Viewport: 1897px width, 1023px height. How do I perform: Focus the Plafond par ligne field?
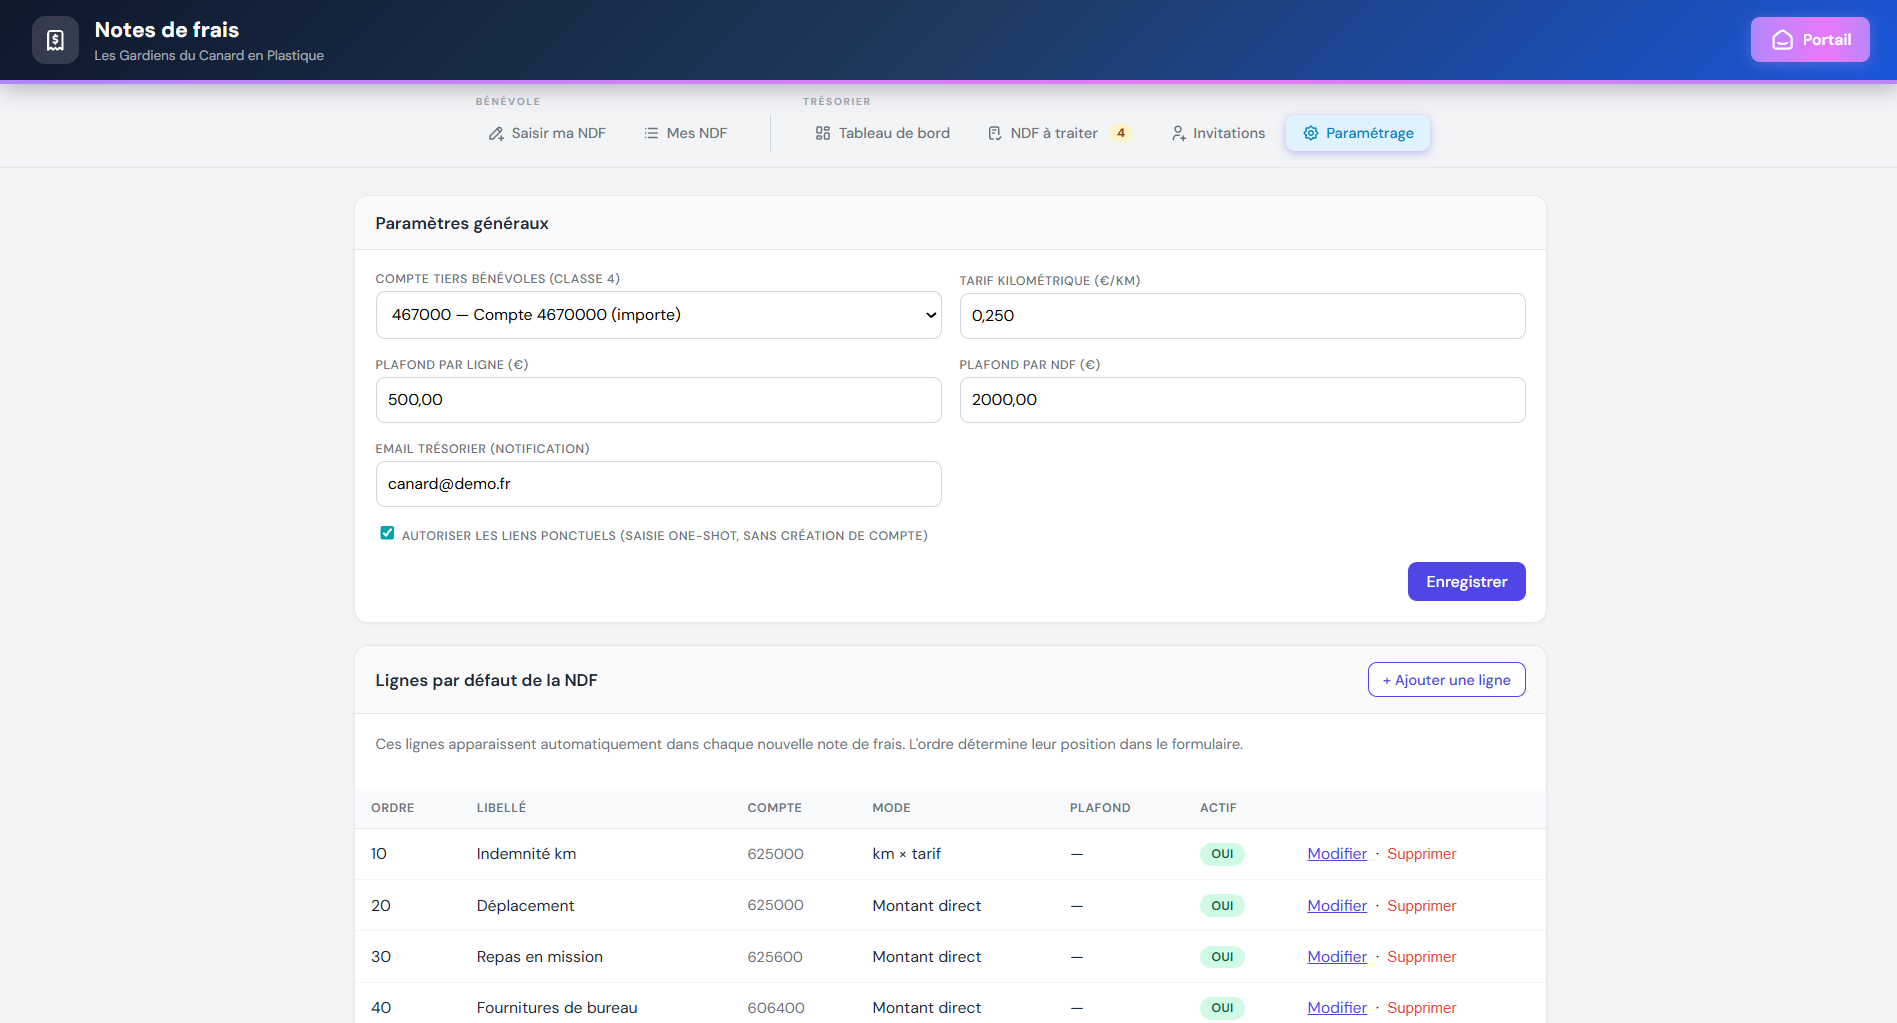point(658,400)
